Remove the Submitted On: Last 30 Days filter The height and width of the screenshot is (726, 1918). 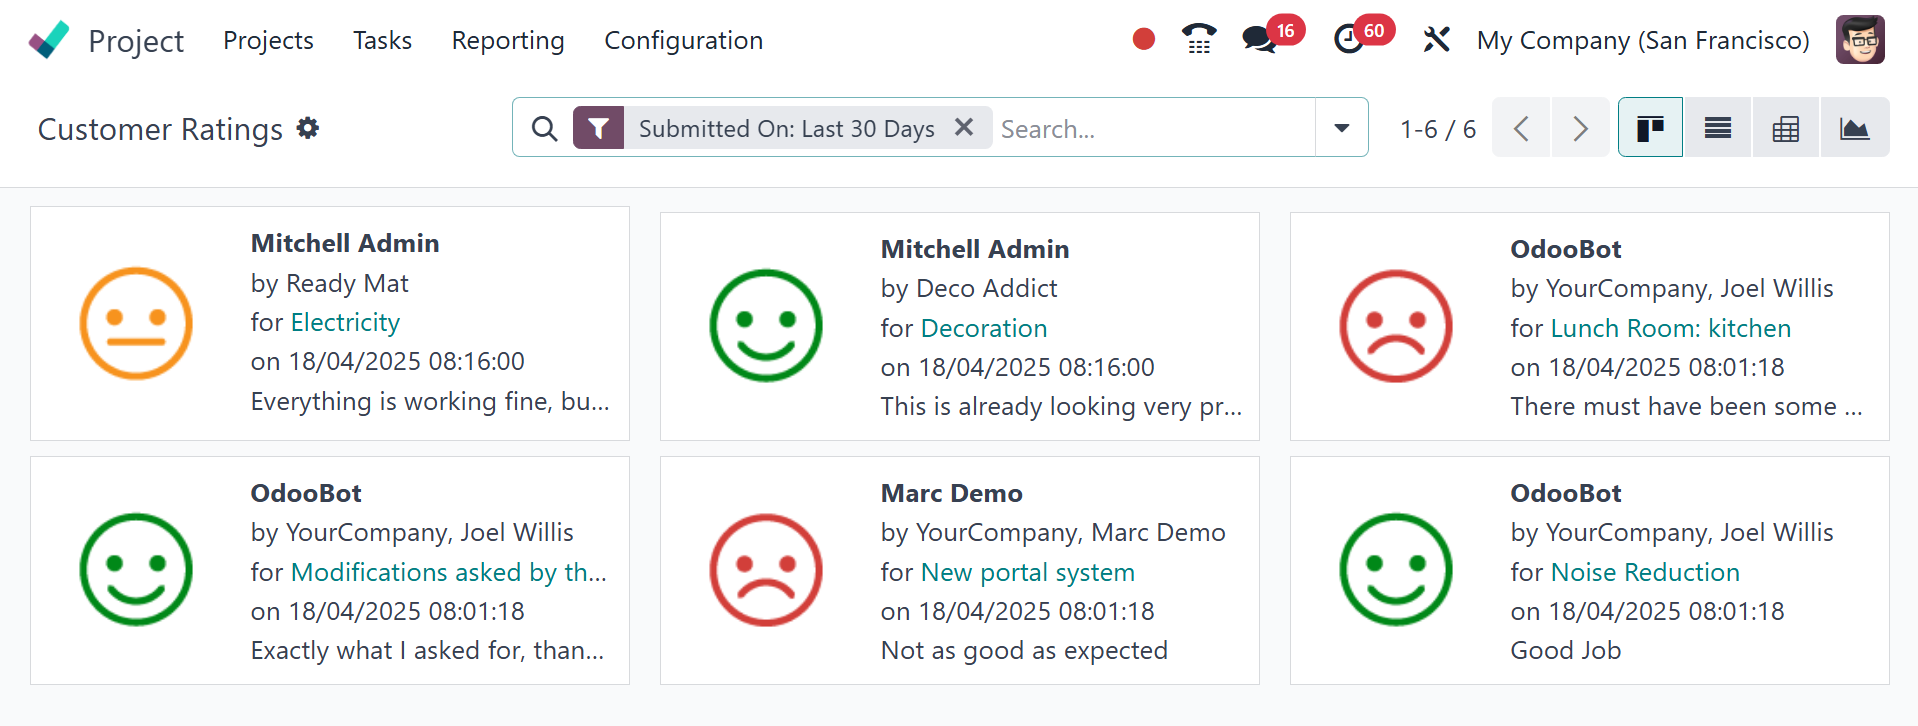click(964, 127)
